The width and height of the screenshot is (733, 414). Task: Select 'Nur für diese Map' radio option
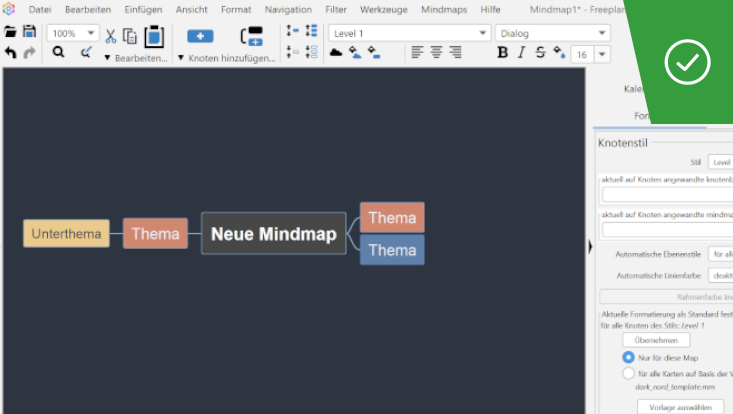pyautogui.click(x=628, y=357)
